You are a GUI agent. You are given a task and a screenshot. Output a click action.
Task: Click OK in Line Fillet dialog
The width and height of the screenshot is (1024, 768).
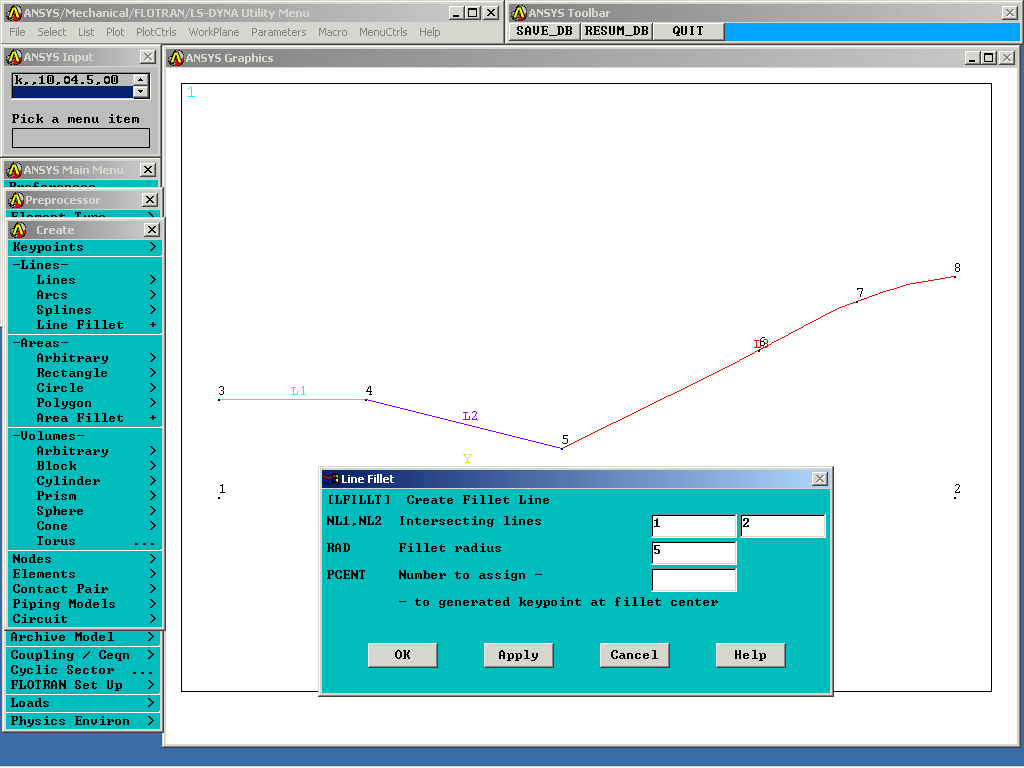pos(402,655)
